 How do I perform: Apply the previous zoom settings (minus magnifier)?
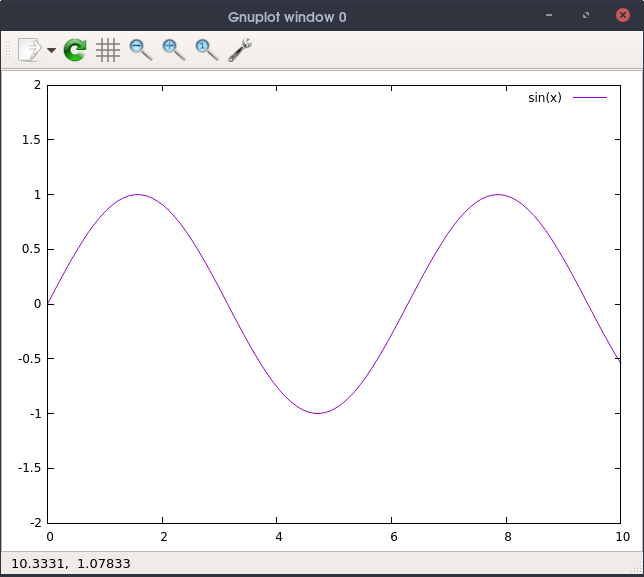pos(141,50)
